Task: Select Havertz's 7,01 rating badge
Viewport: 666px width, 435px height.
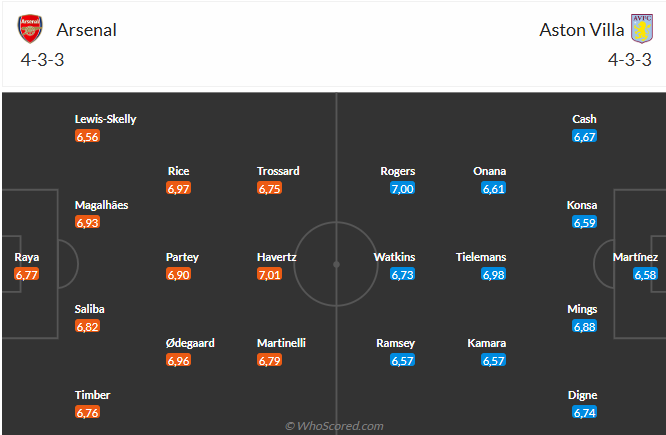Action: click(269, 274)
